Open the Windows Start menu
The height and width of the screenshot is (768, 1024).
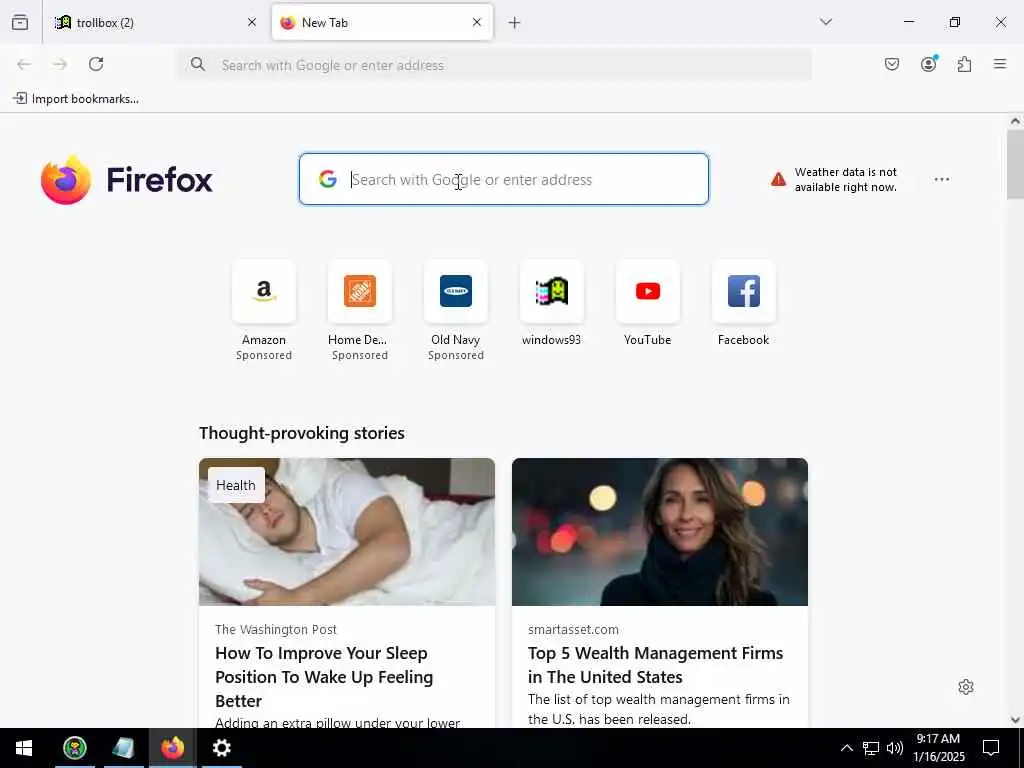[x=24, y=748]
